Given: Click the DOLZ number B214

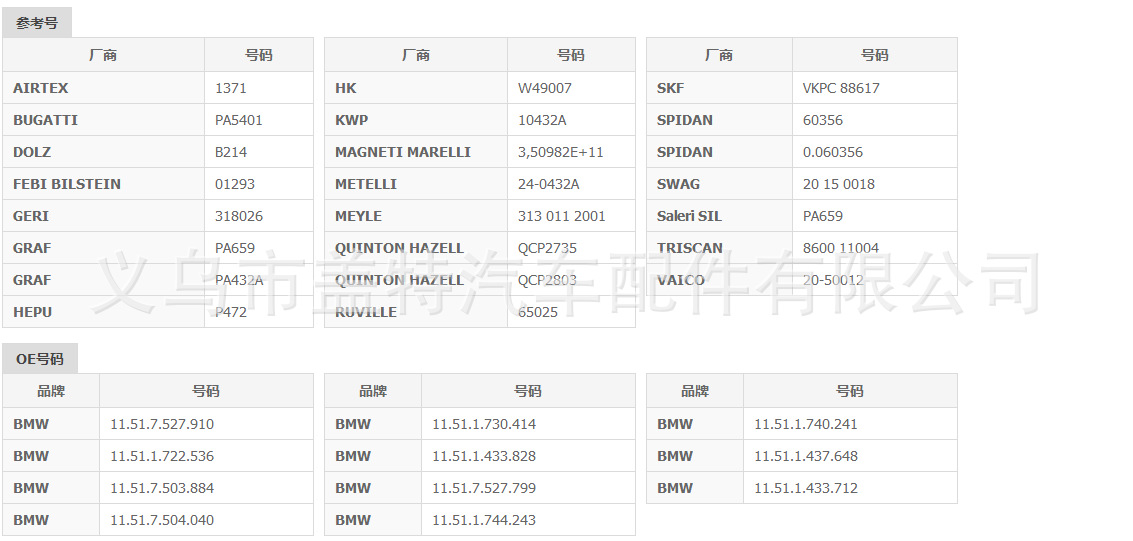Looking at the screenshot, I should 231,152.
